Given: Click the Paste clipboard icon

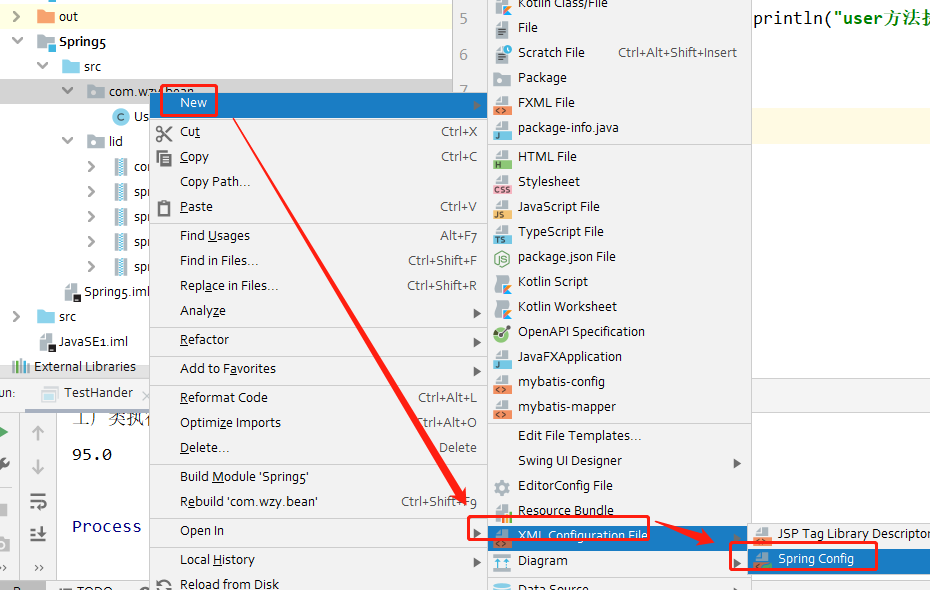Looking at the screenshot, I should [x=164, y=208].
